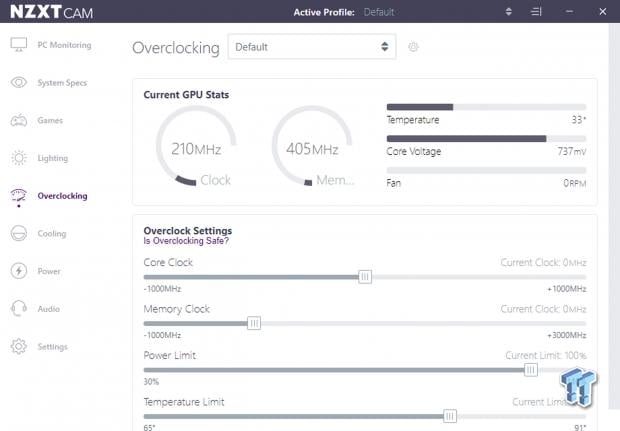620x431 pixels.
Task: Click the Audio headset icon
Action: pyautogui.click(x=19, y=308)
